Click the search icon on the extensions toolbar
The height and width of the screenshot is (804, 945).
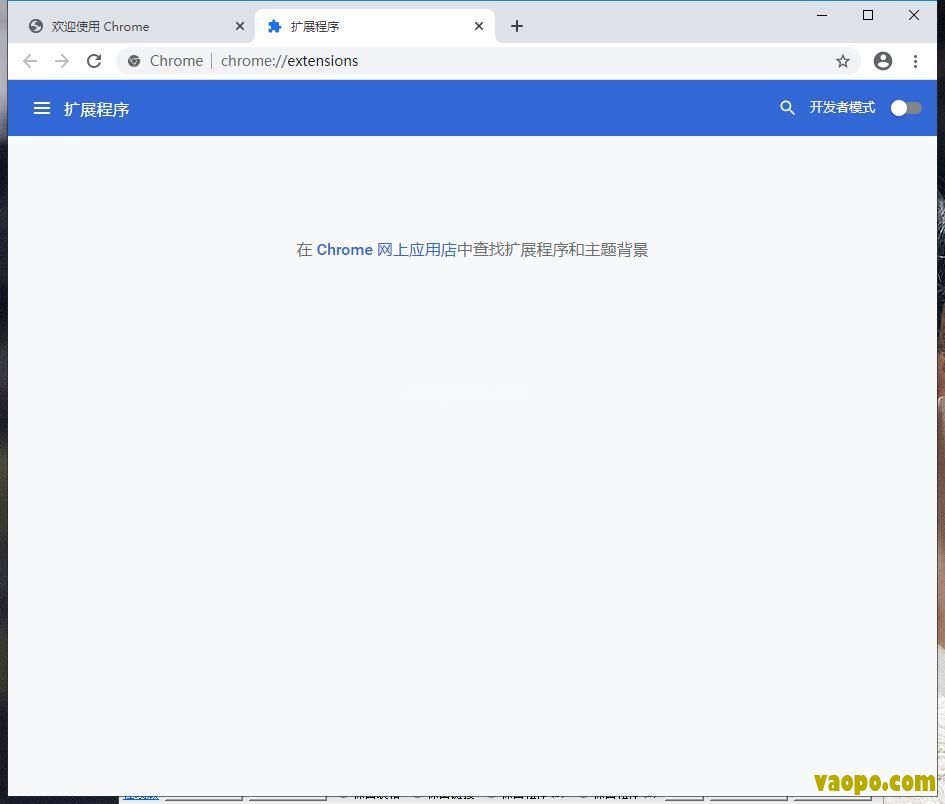(787, 107)
